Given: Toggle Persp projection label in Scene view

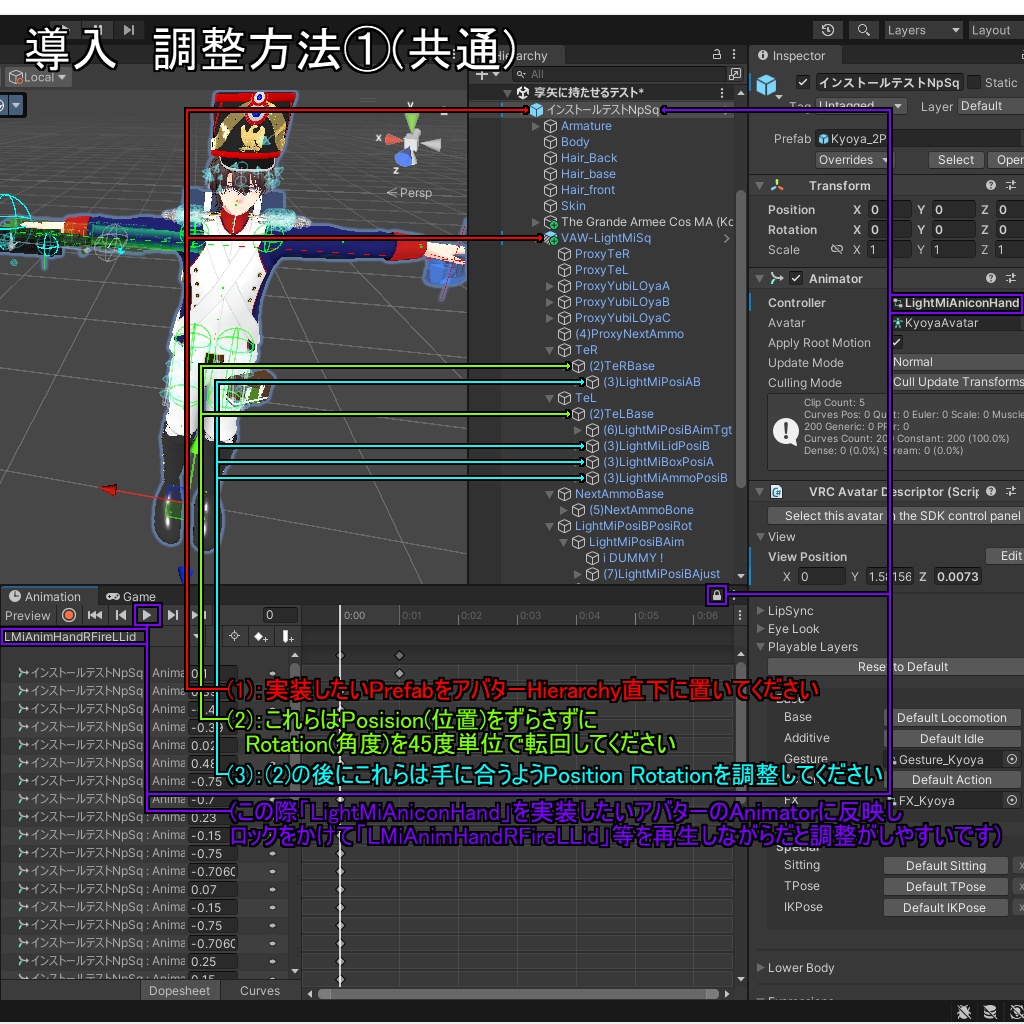Looking at the screenshot, I should click(x=409, y=193).
